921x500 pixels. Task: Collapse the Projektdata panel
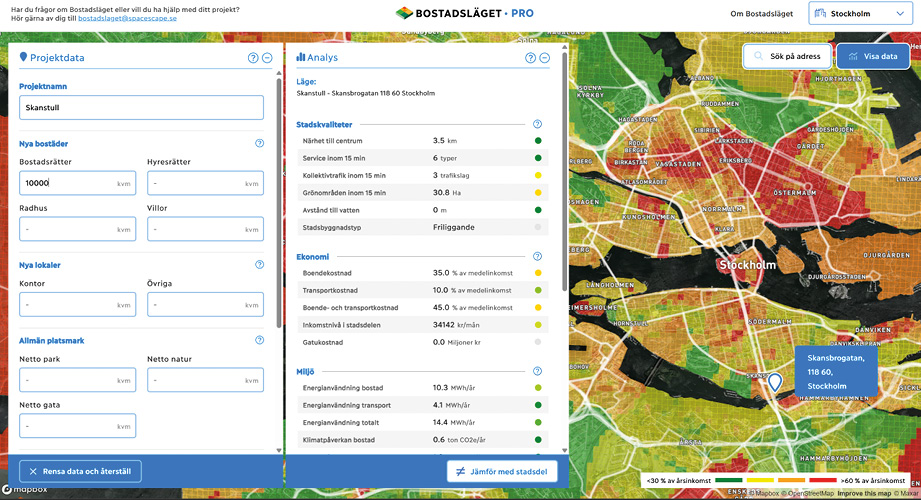pos(267,58)
